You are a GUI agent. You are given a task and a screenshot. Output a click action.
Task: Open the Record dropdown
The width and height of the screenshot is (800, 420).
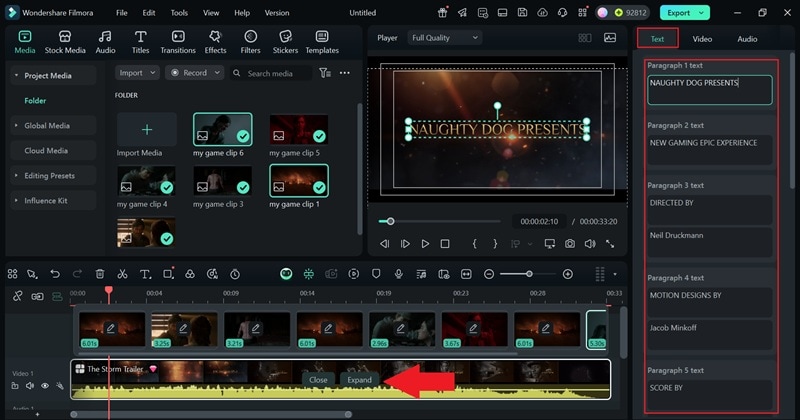pos(194,73)
